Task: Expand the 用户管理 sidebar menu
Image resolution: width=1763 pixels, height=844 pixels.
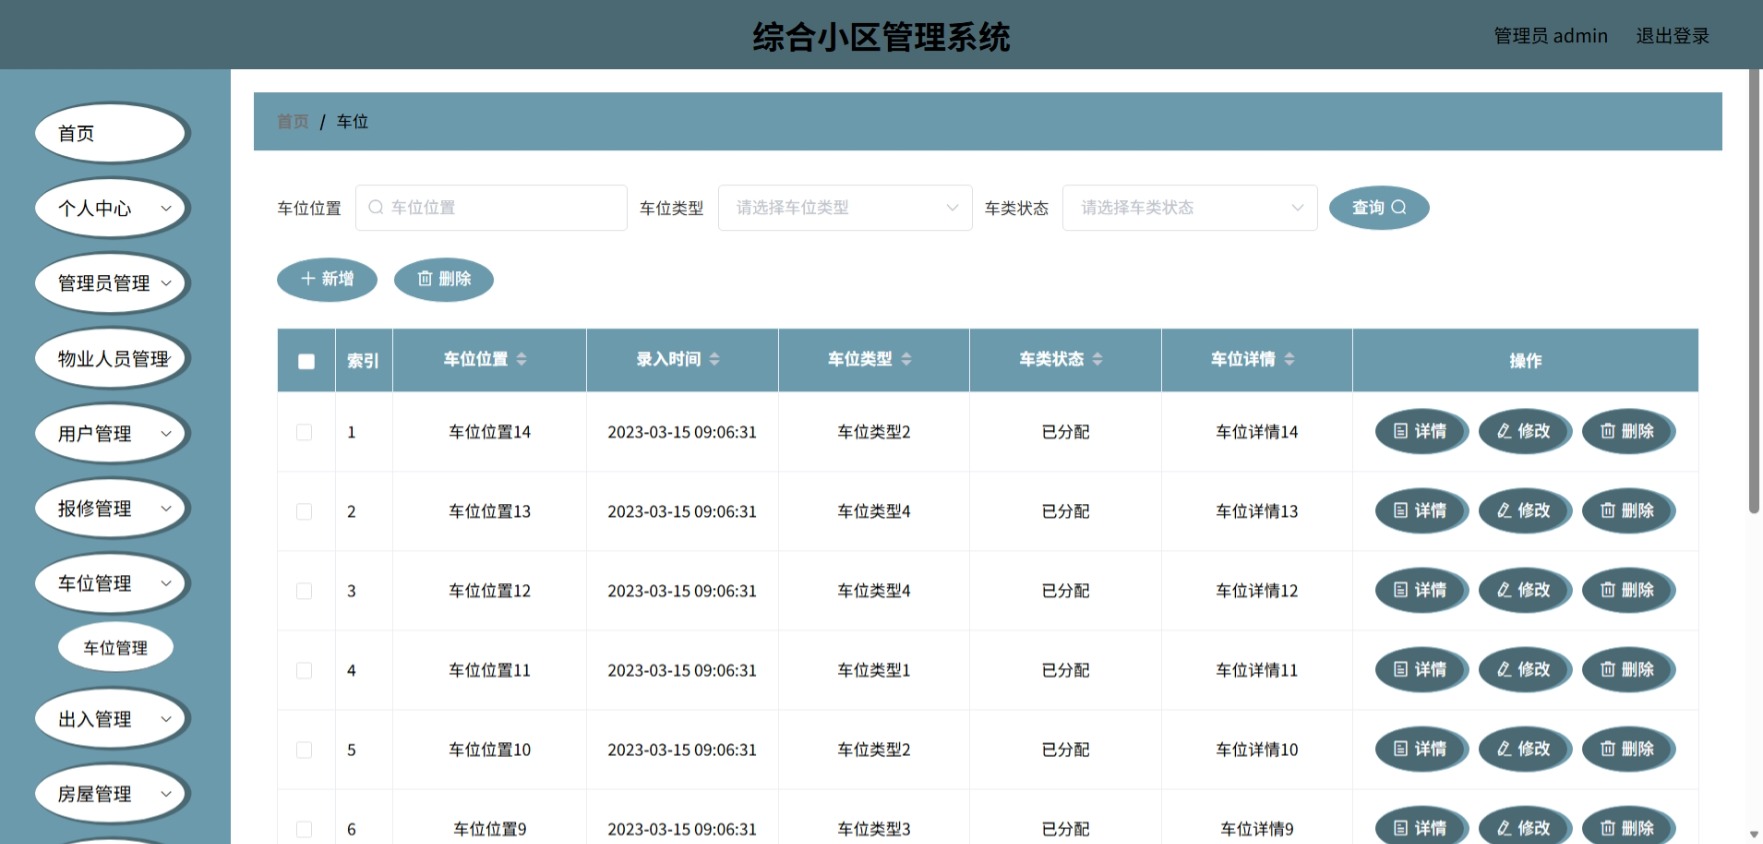Action: (x=112, y=433)
